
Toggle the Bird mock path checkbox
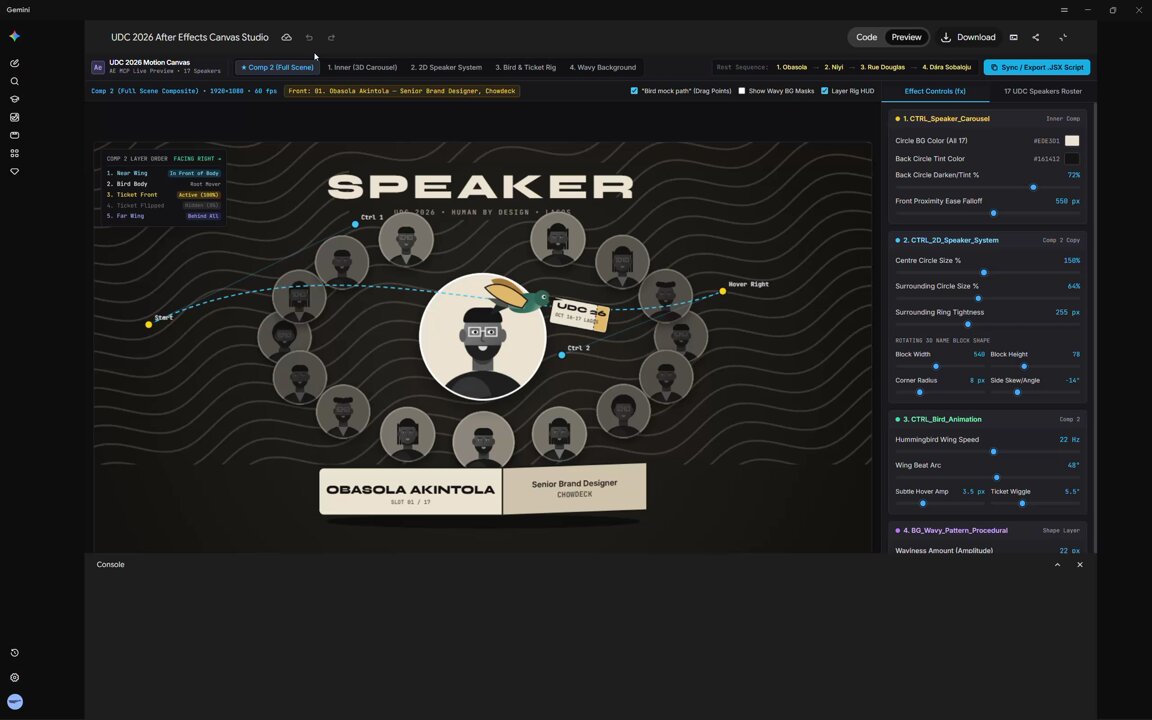point(634,91)
